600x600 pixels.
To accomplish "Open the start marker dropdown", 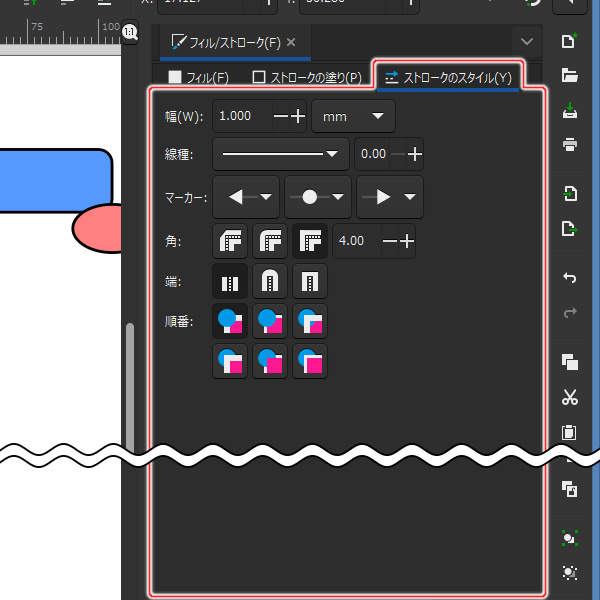I will [x=248, y=197].
